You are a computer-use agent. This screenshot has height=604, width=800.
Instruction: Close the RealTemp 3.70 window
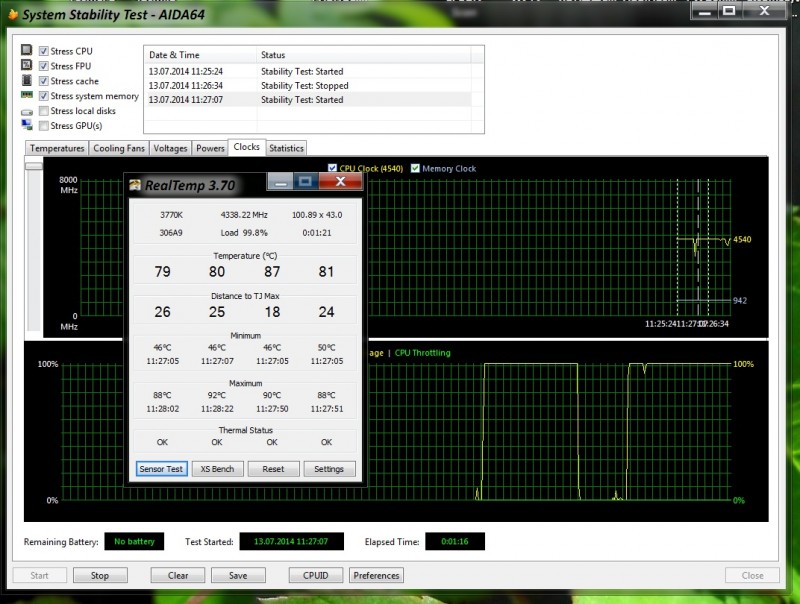tap(341, 182)
